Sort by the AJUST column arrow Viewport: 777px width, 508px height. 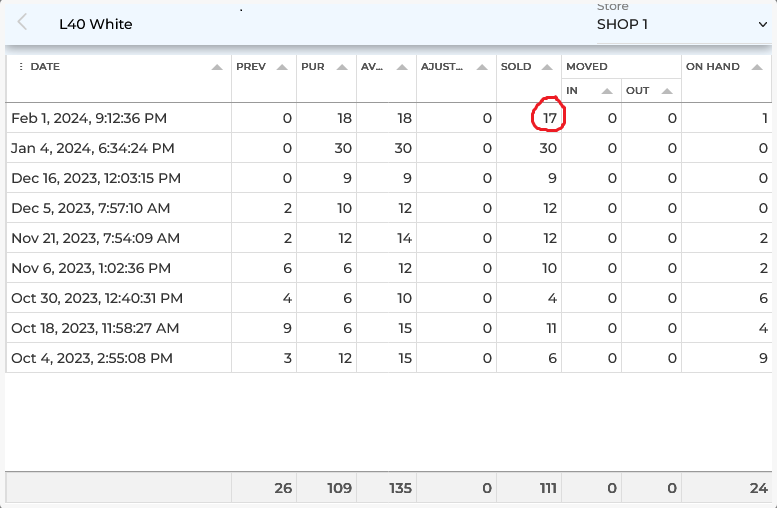[482, 67]
